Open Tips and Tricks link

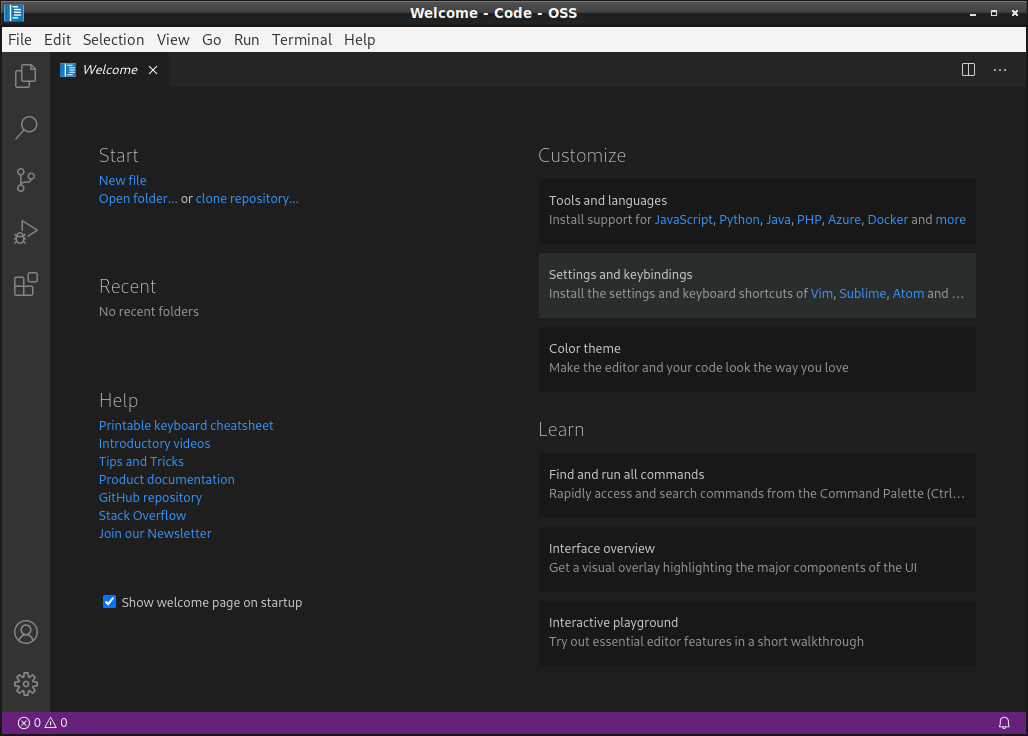pos(141,461)
